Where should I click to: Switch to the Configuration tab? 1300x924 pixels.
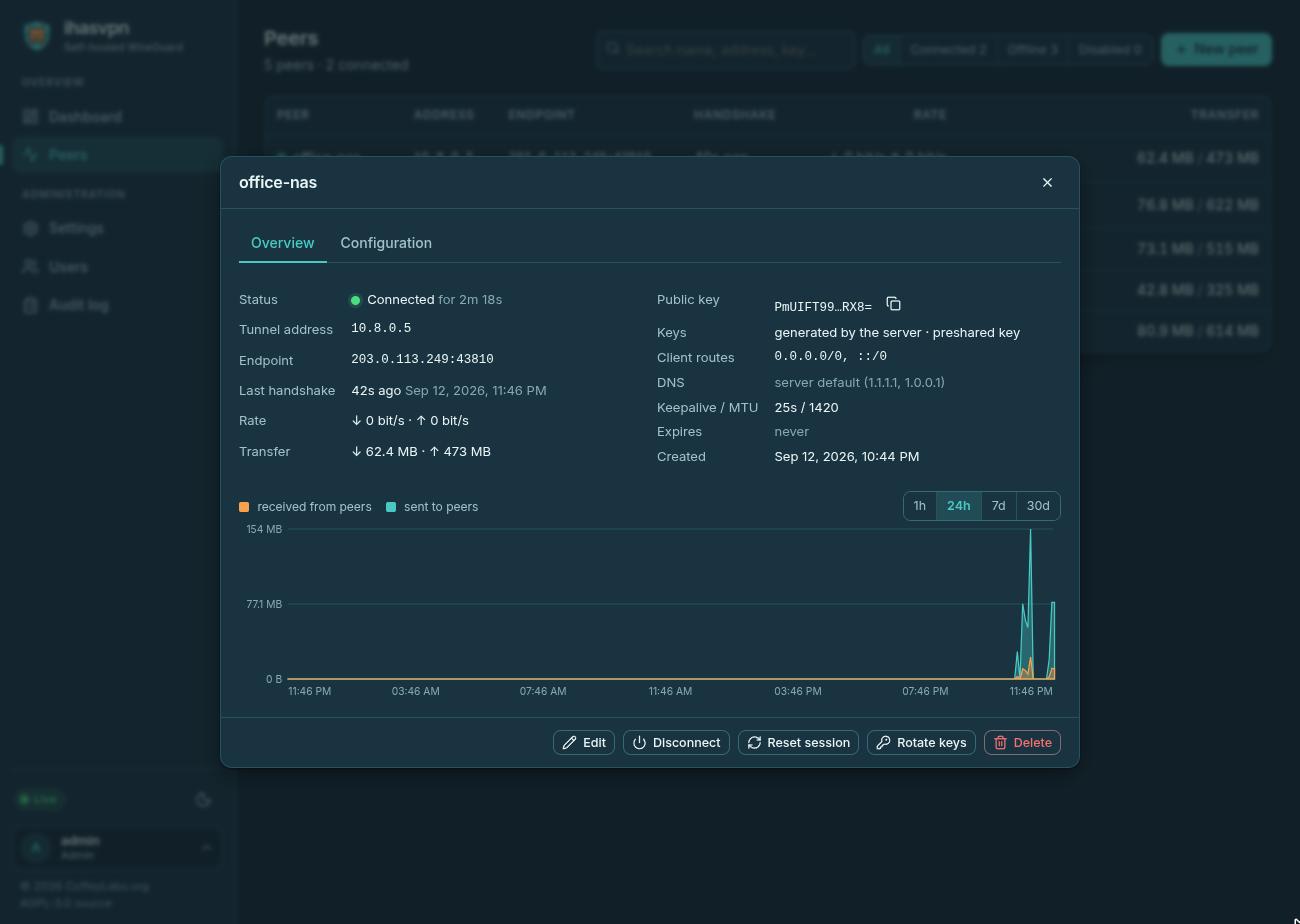pyautogui.click(x=386, y=243)
